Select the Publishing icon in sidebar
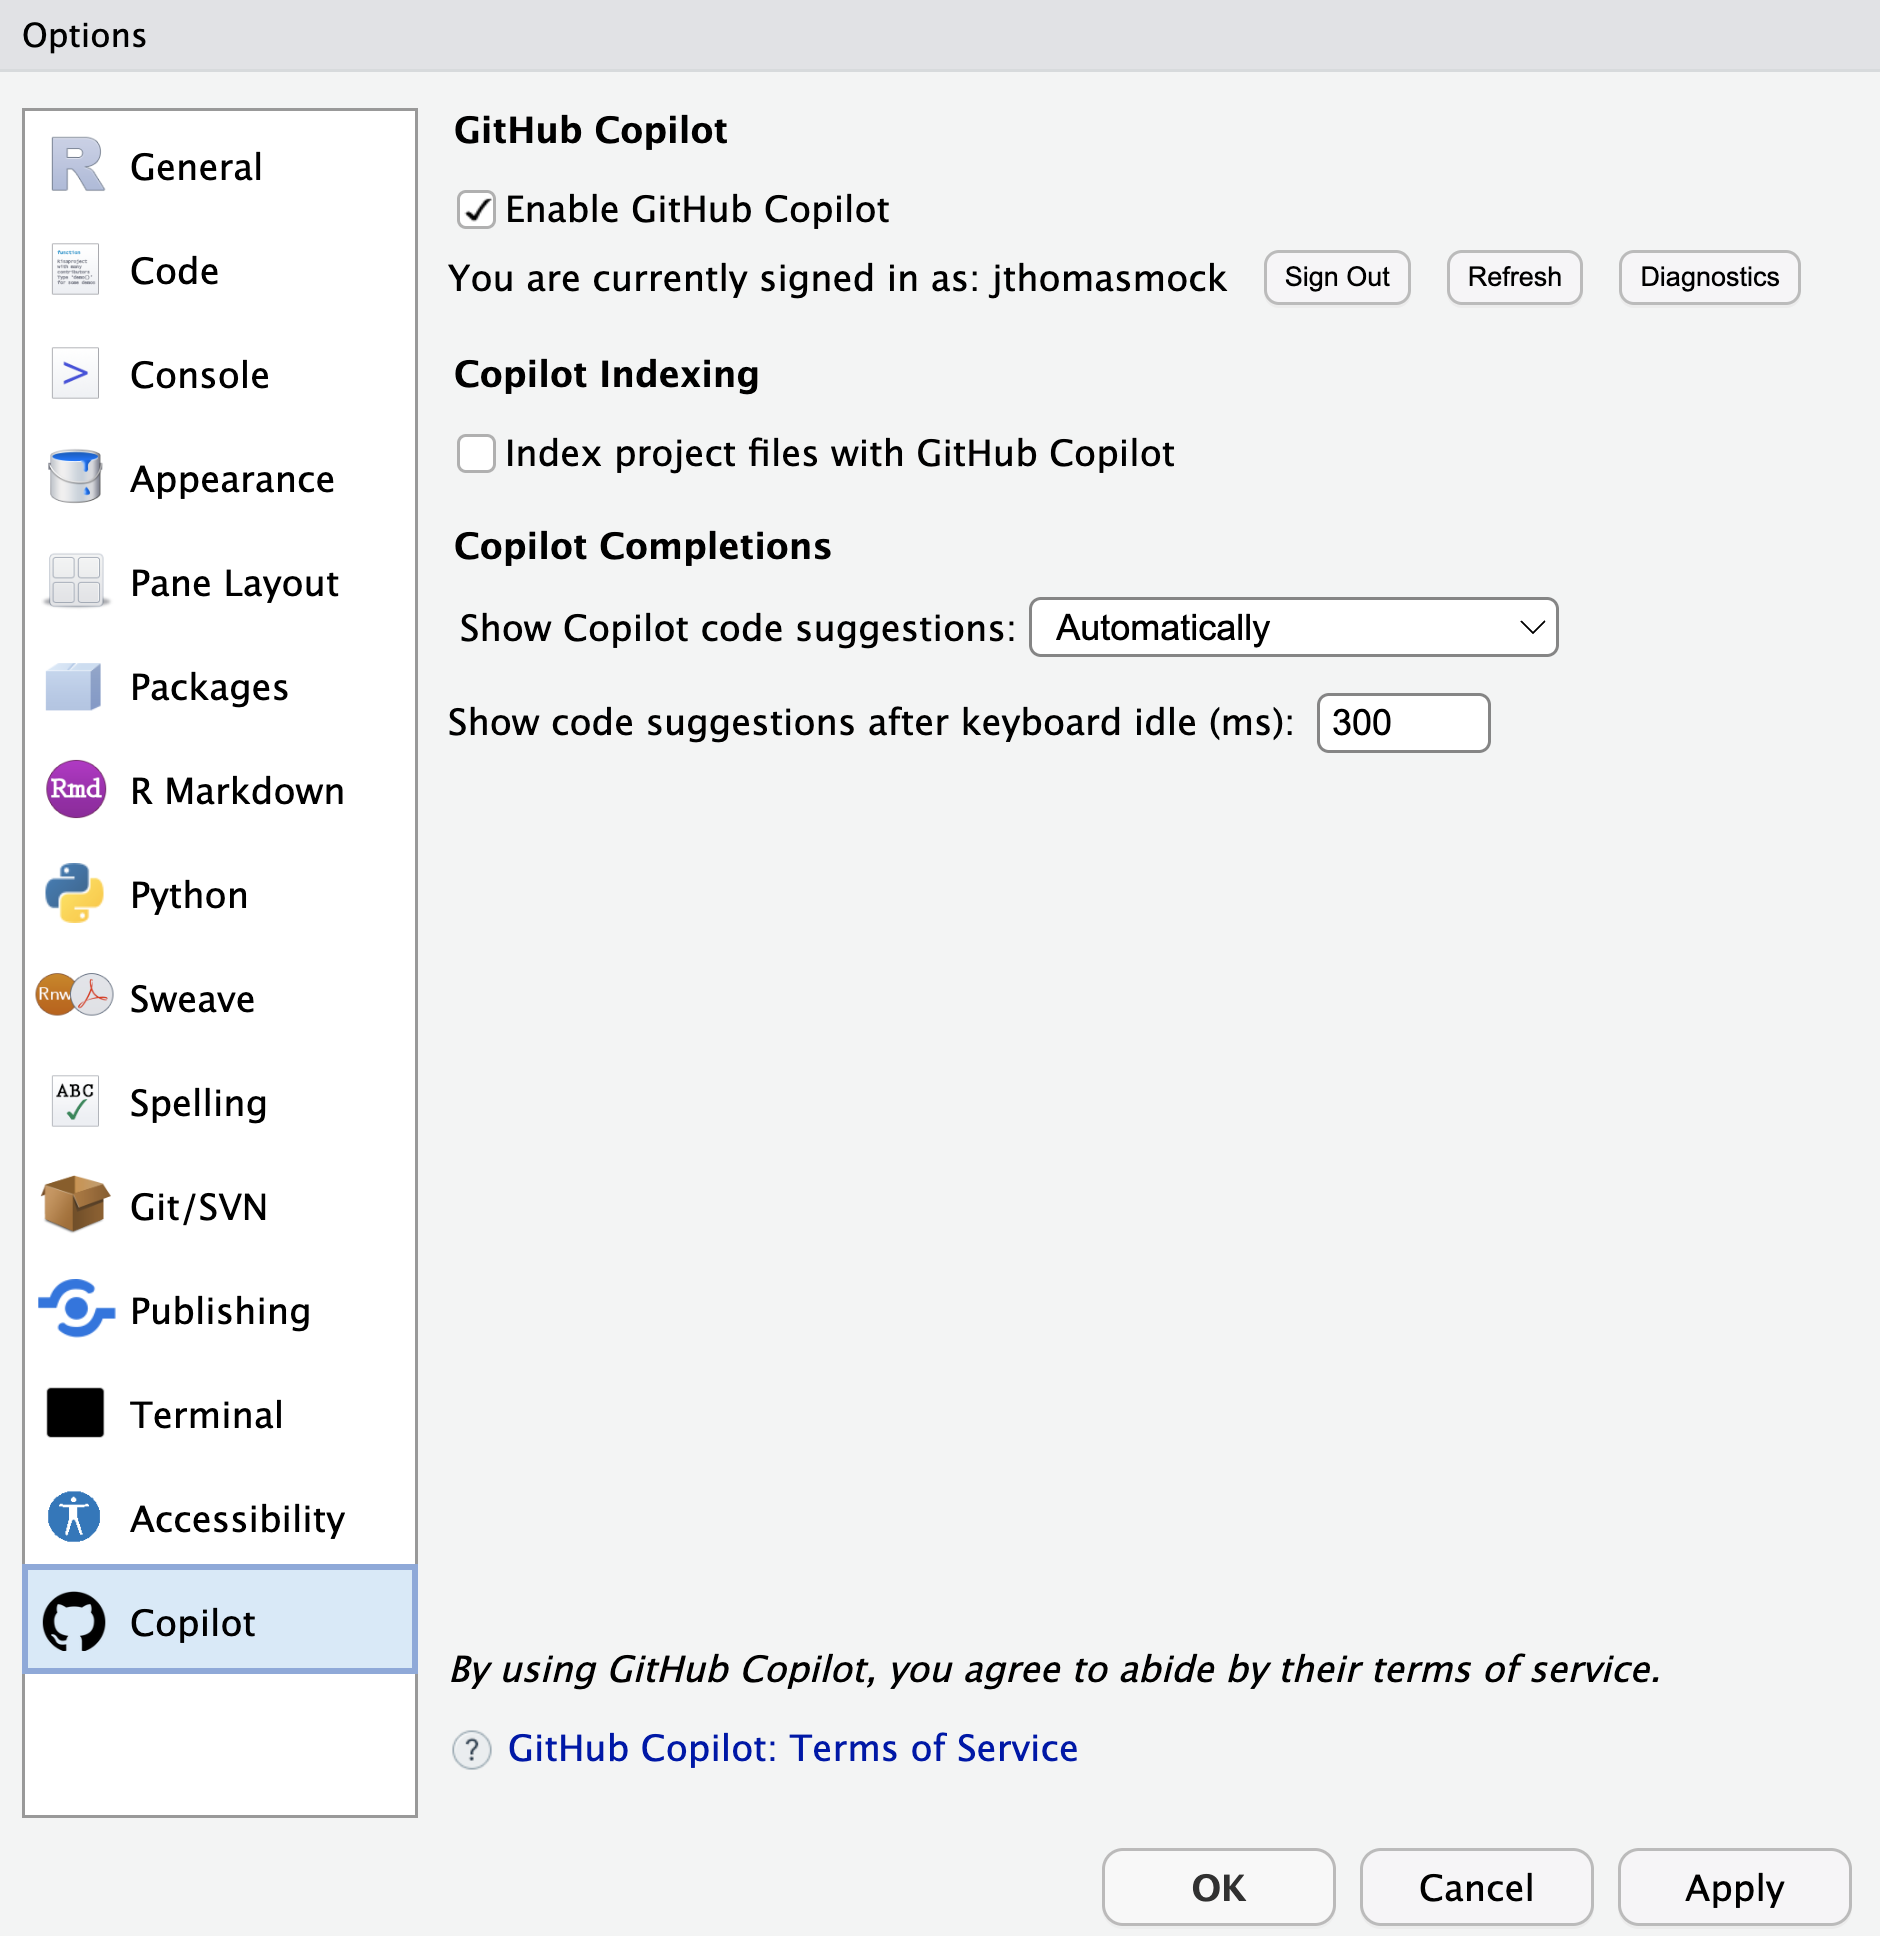This screenshot has width=1880, height=1936. (x=75, y=1309)
